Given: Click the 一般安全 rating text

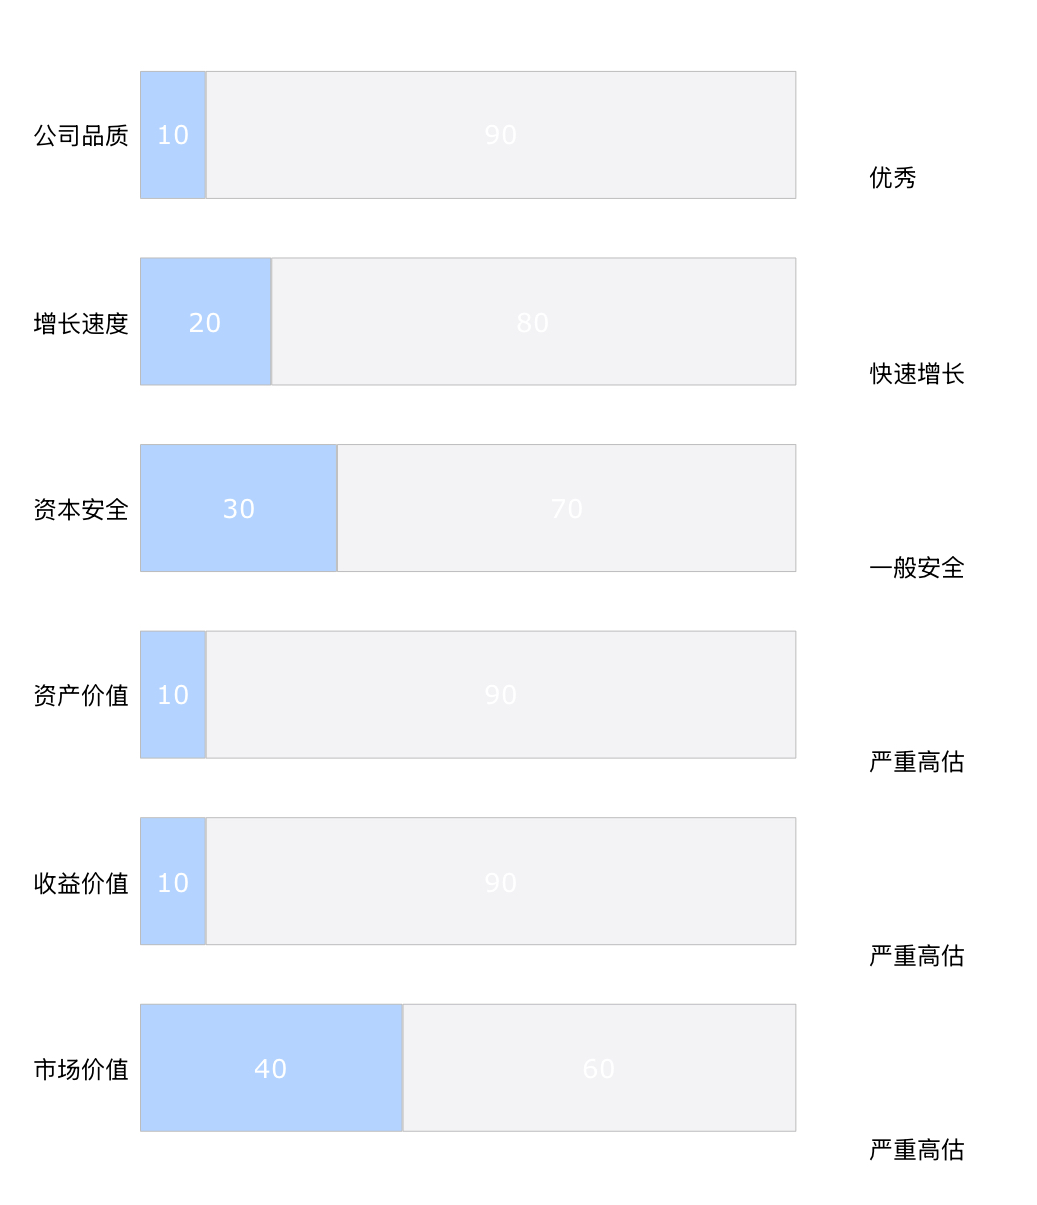Looking at the screenshot, I should [917, 568].
